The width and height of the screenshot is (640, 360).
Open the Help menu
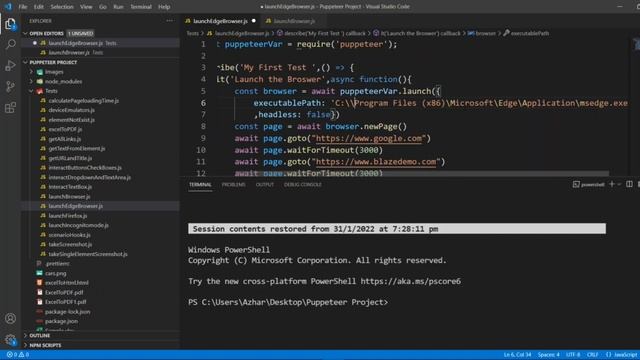click(x=164, y=7)
